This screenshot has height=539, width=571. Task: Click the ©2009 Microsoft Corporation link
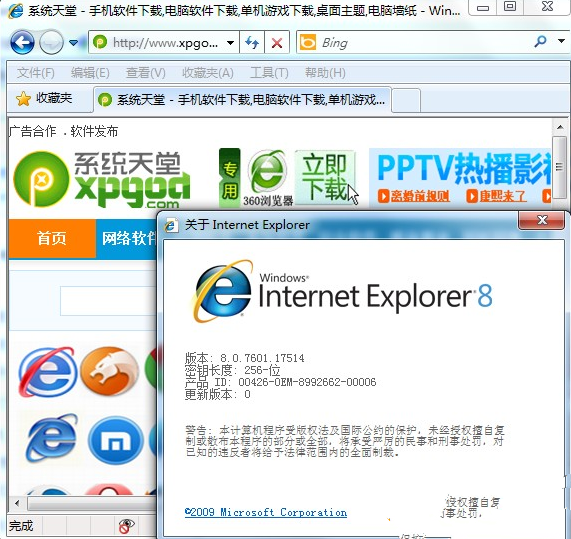(266, 512)
